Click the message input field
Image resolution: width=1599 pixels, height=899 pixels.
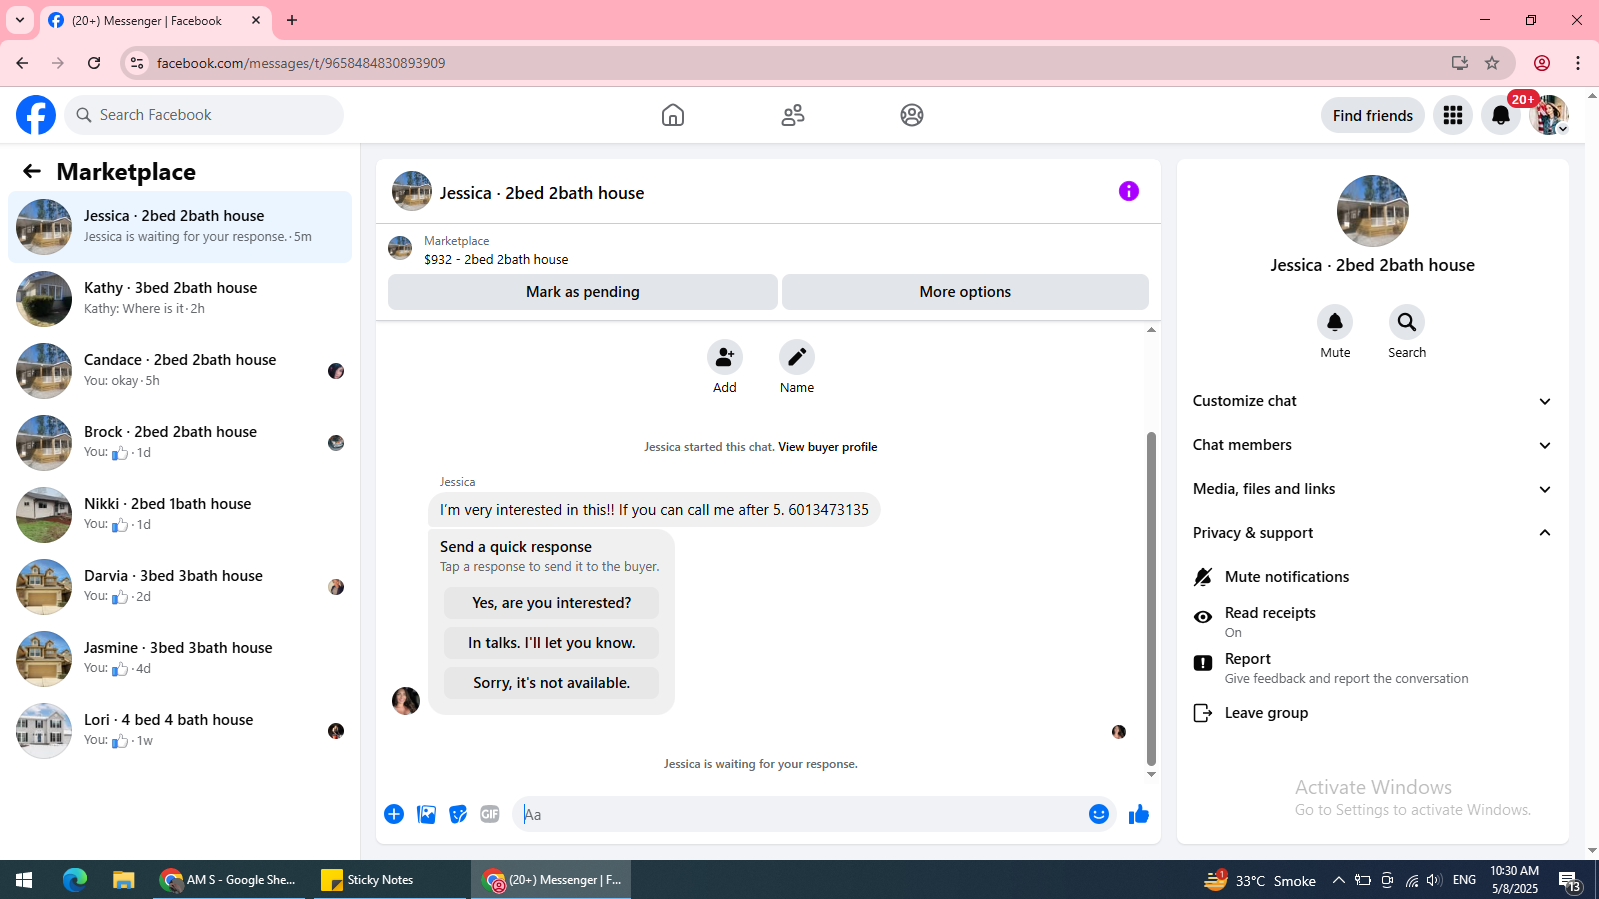[x=800, y=814]
